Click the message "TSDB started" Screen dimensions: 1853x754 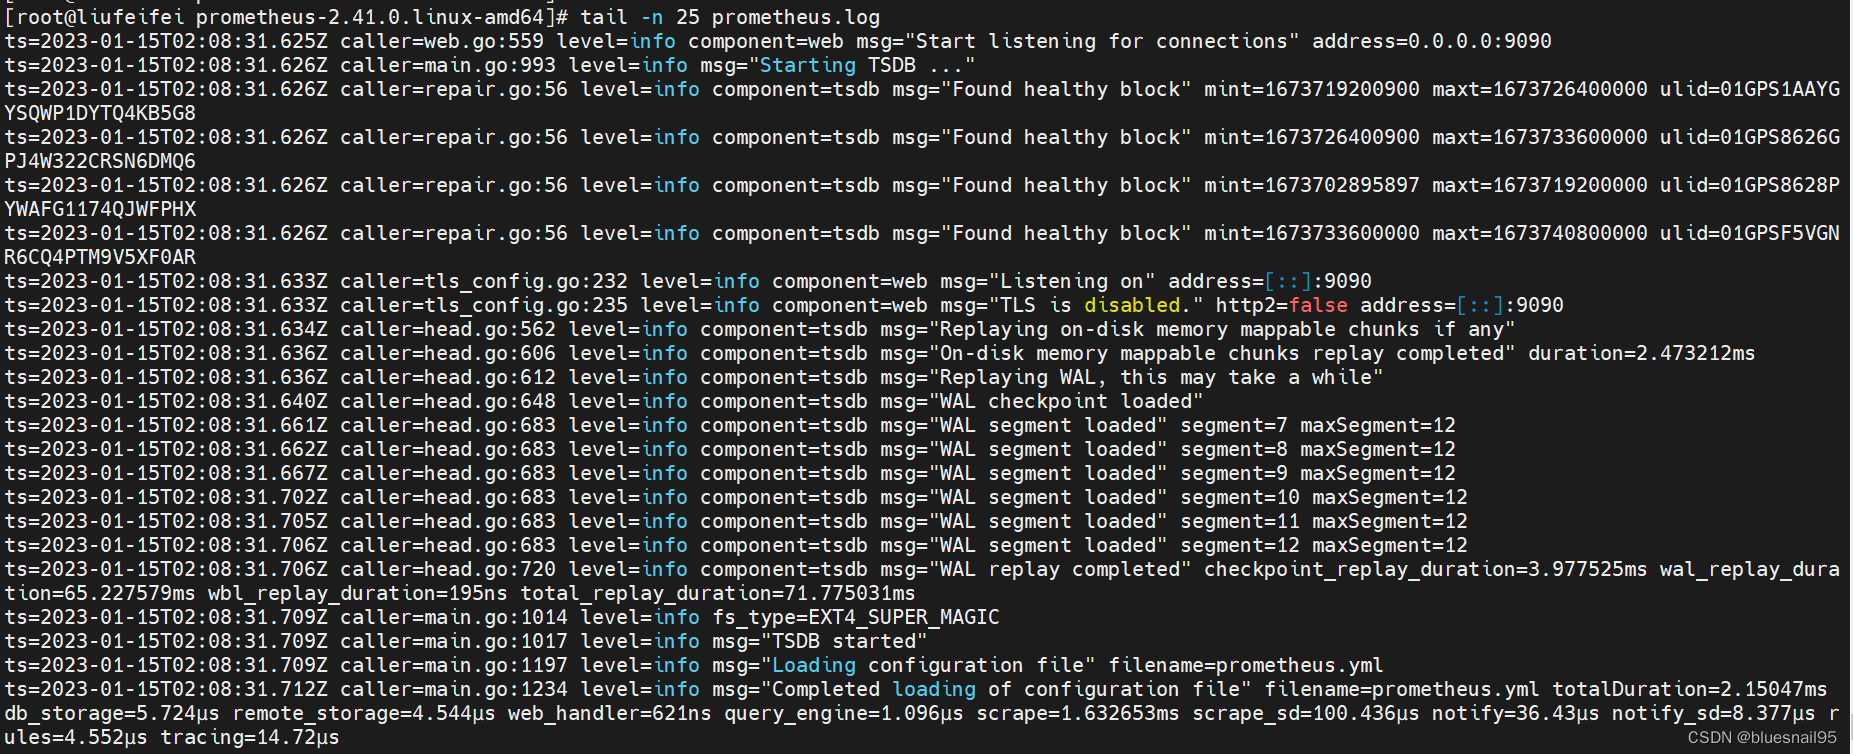(x=844, y=641)
